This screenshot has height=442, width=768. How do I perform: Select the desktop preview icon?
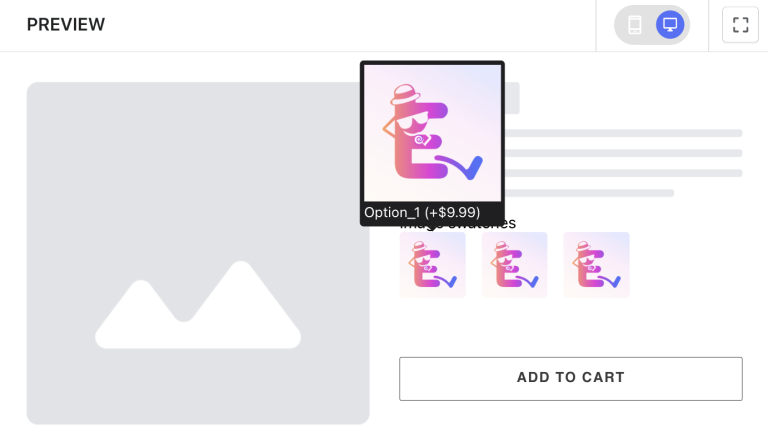coord(670,25)
